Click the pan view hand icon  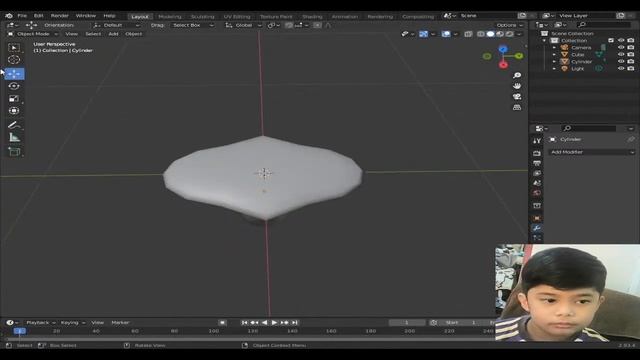517,86
